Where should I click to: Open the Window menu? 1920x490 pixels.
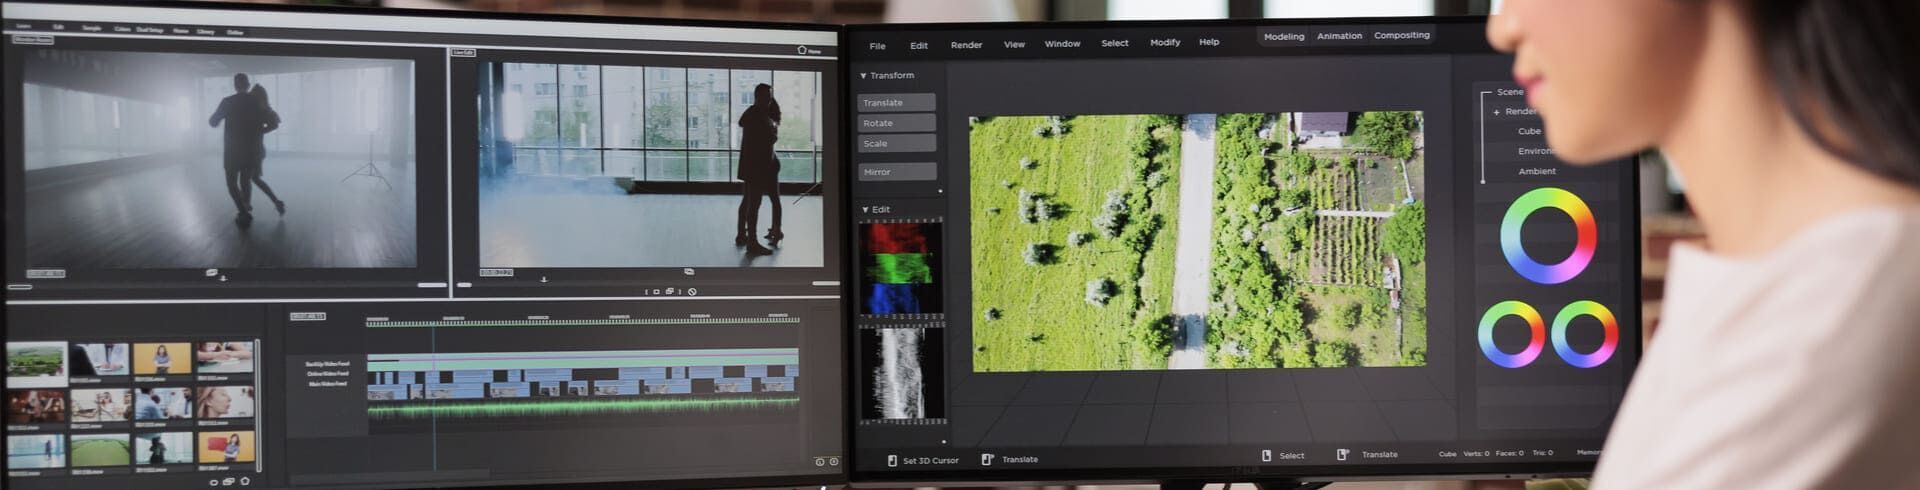1062,44
